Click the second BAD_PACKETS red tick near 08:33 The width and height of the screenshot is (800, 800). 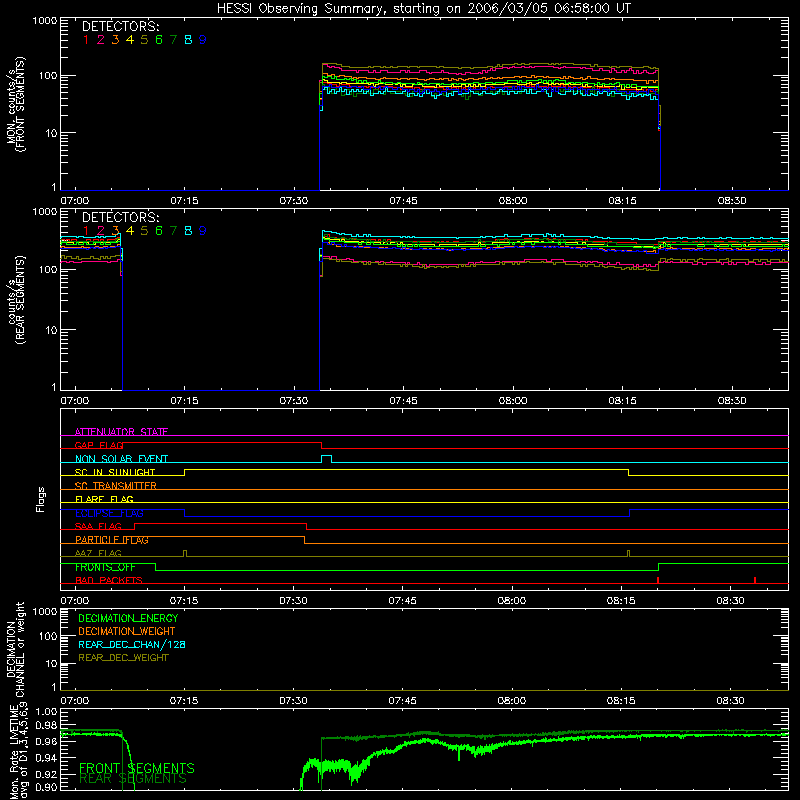click(x=755, y=580)
